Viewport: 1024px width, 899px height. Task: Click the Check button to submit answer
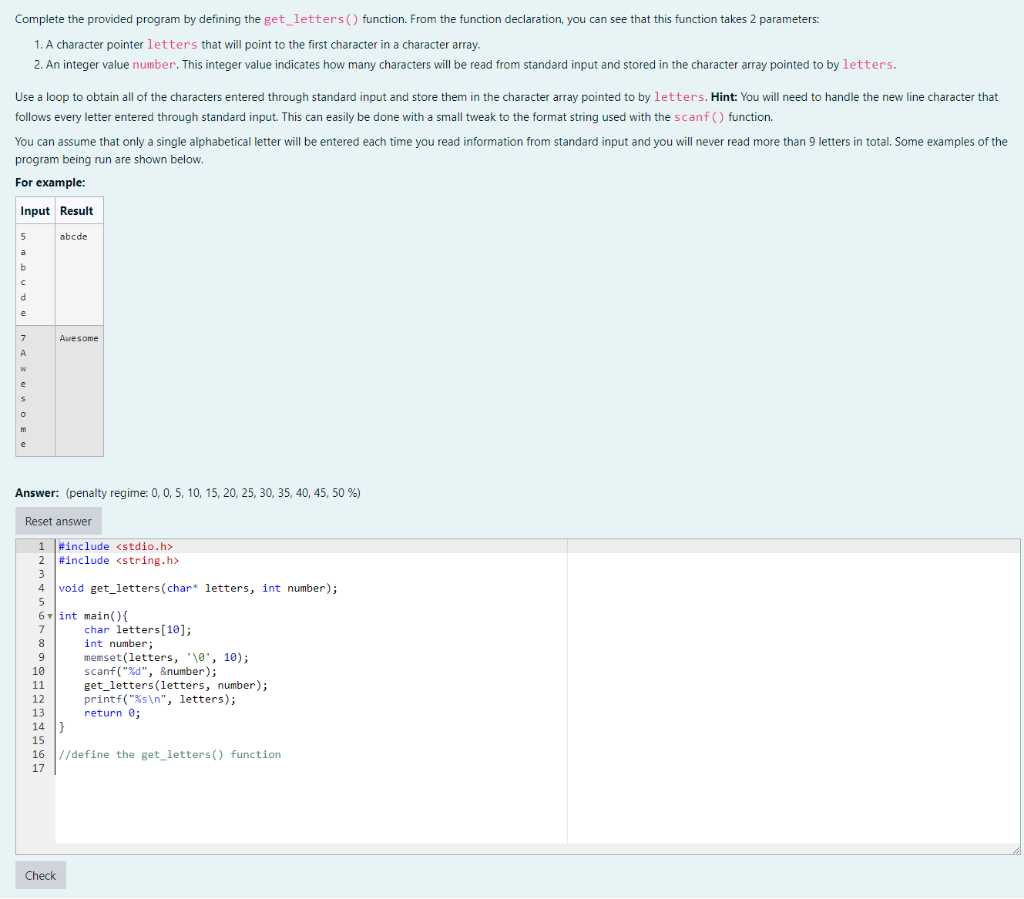click(39, 874)
